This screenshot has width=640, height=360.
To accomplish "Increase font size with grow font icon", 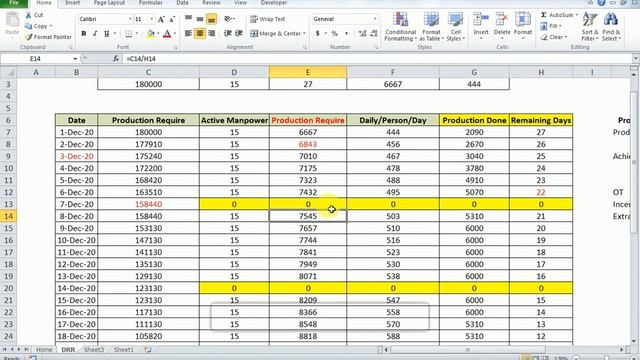I will (x=161, y=19).
